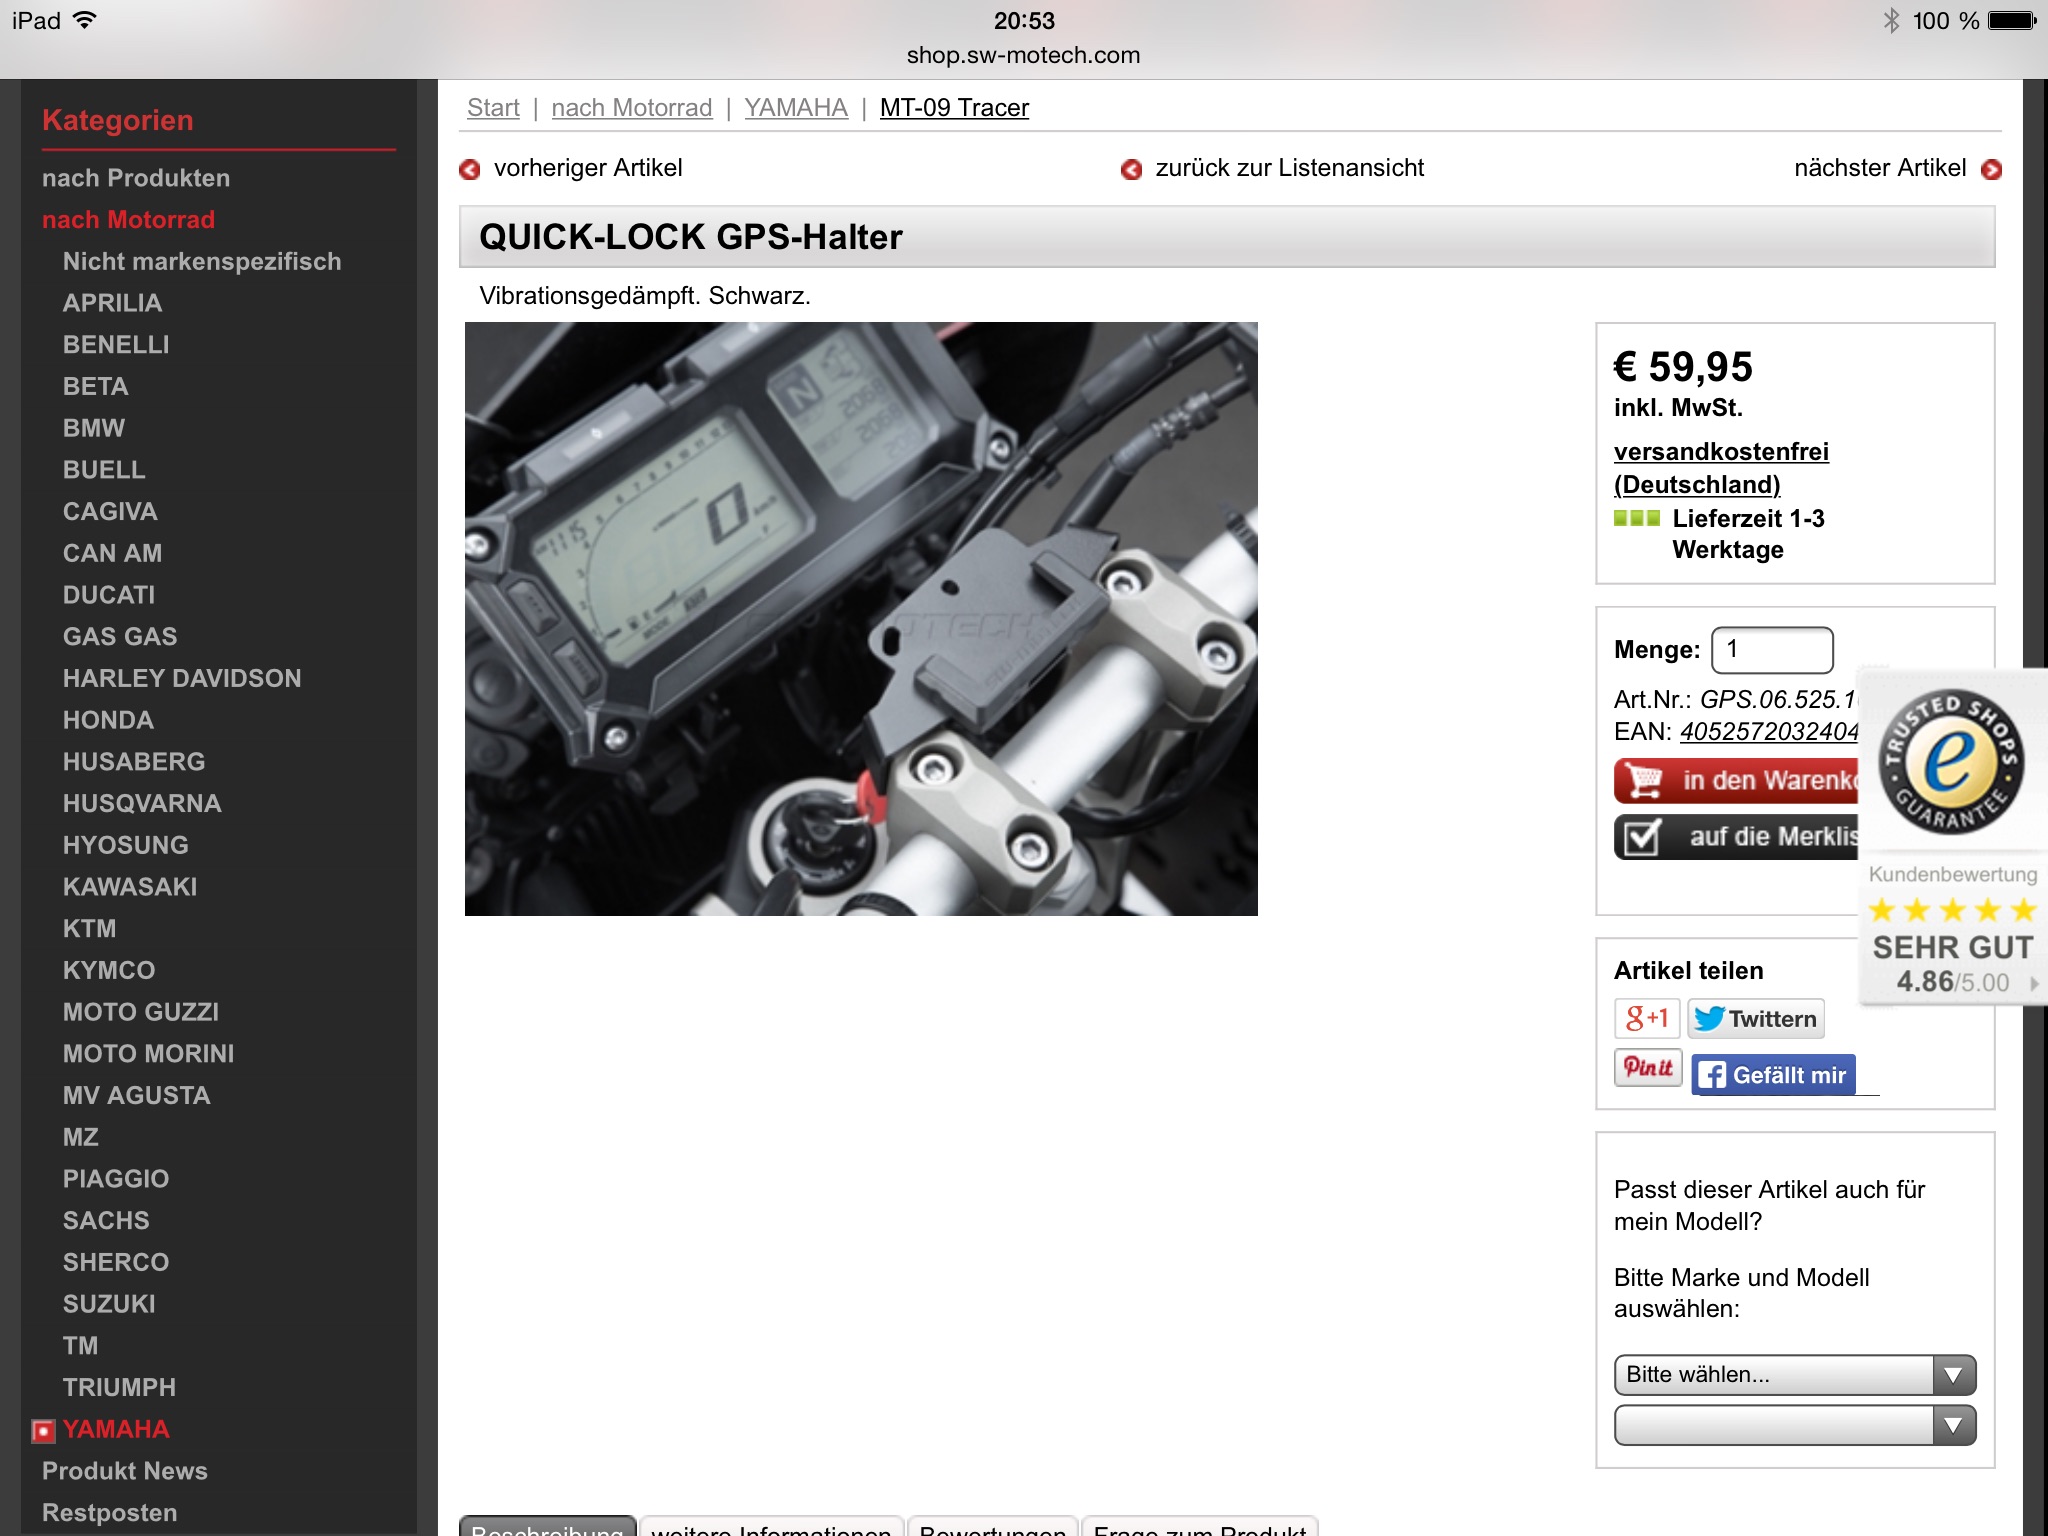The height and width of the screenshot is (1536, 2048).
Task: Open the empty model dropdown
Action: point(1794,1425)
